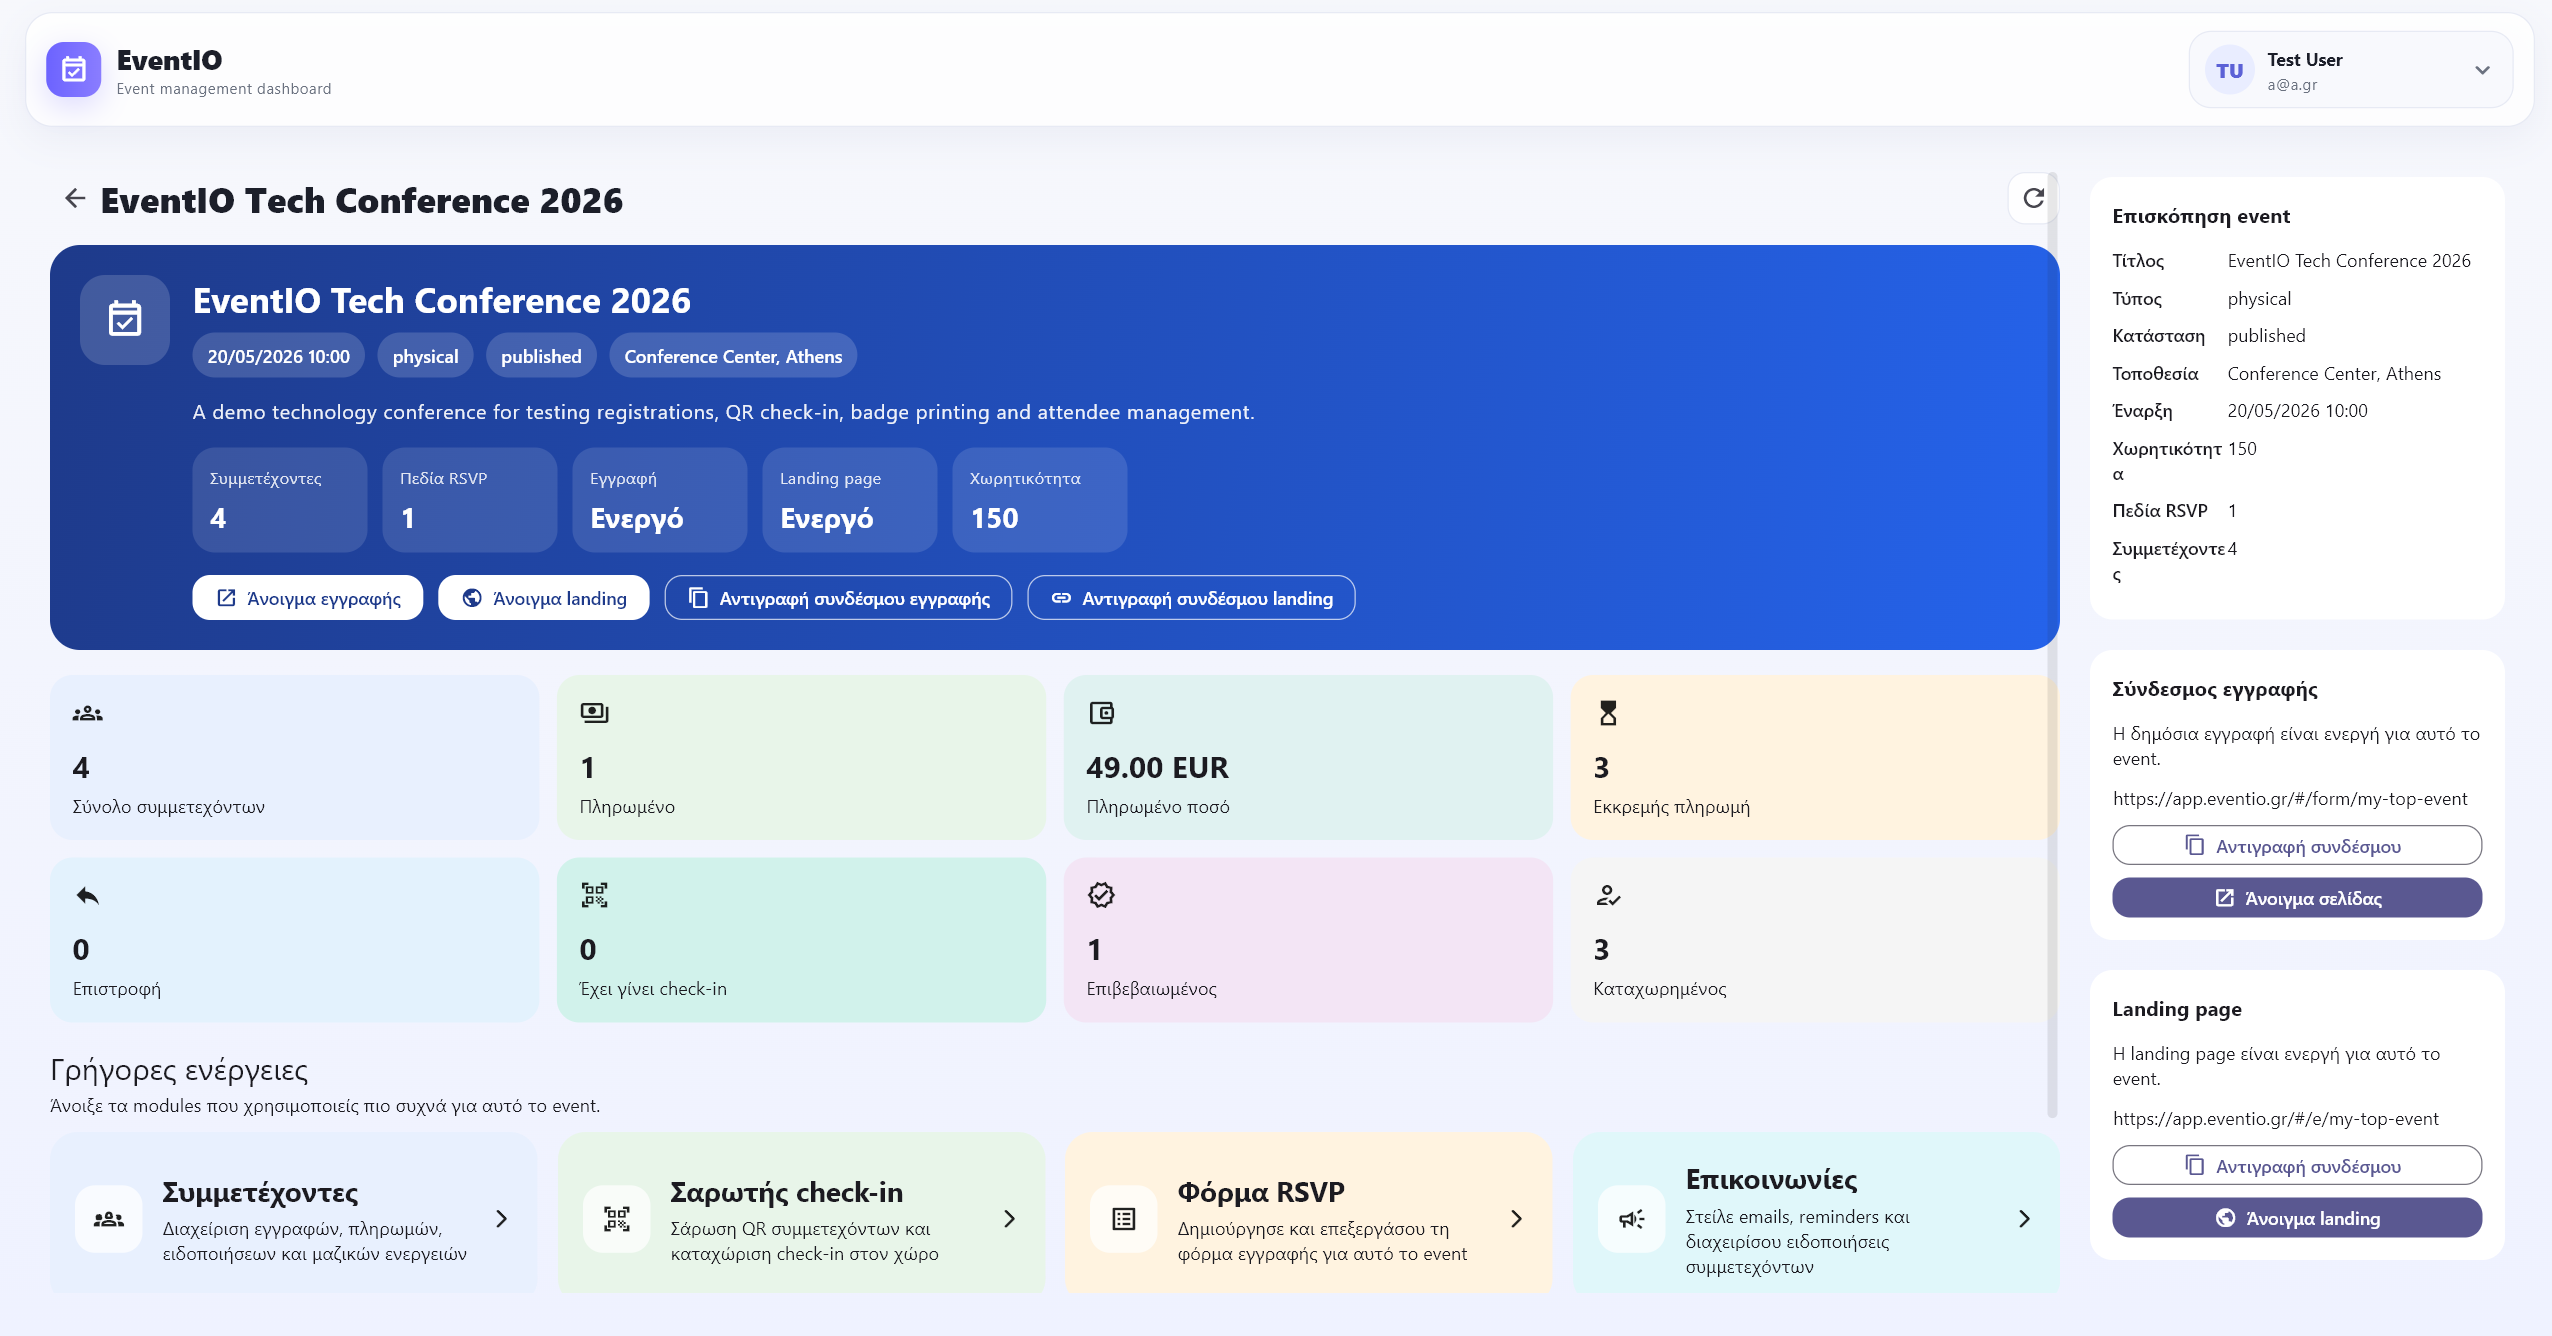The width and height of the screenshot is (2552, 1336).
Task: Click the 20/05/2026 10:00 date chip
Action: 278,356
